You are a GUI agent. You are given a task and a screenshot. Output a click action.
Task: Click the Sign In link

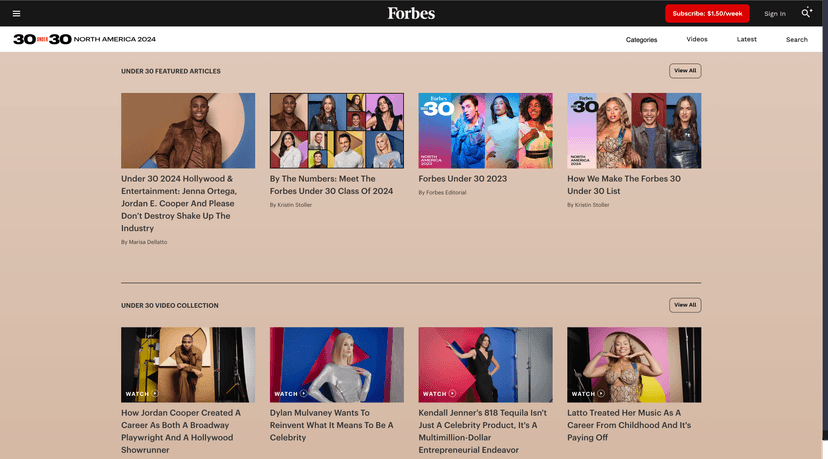pyautogui.click(x=774, y=14)
